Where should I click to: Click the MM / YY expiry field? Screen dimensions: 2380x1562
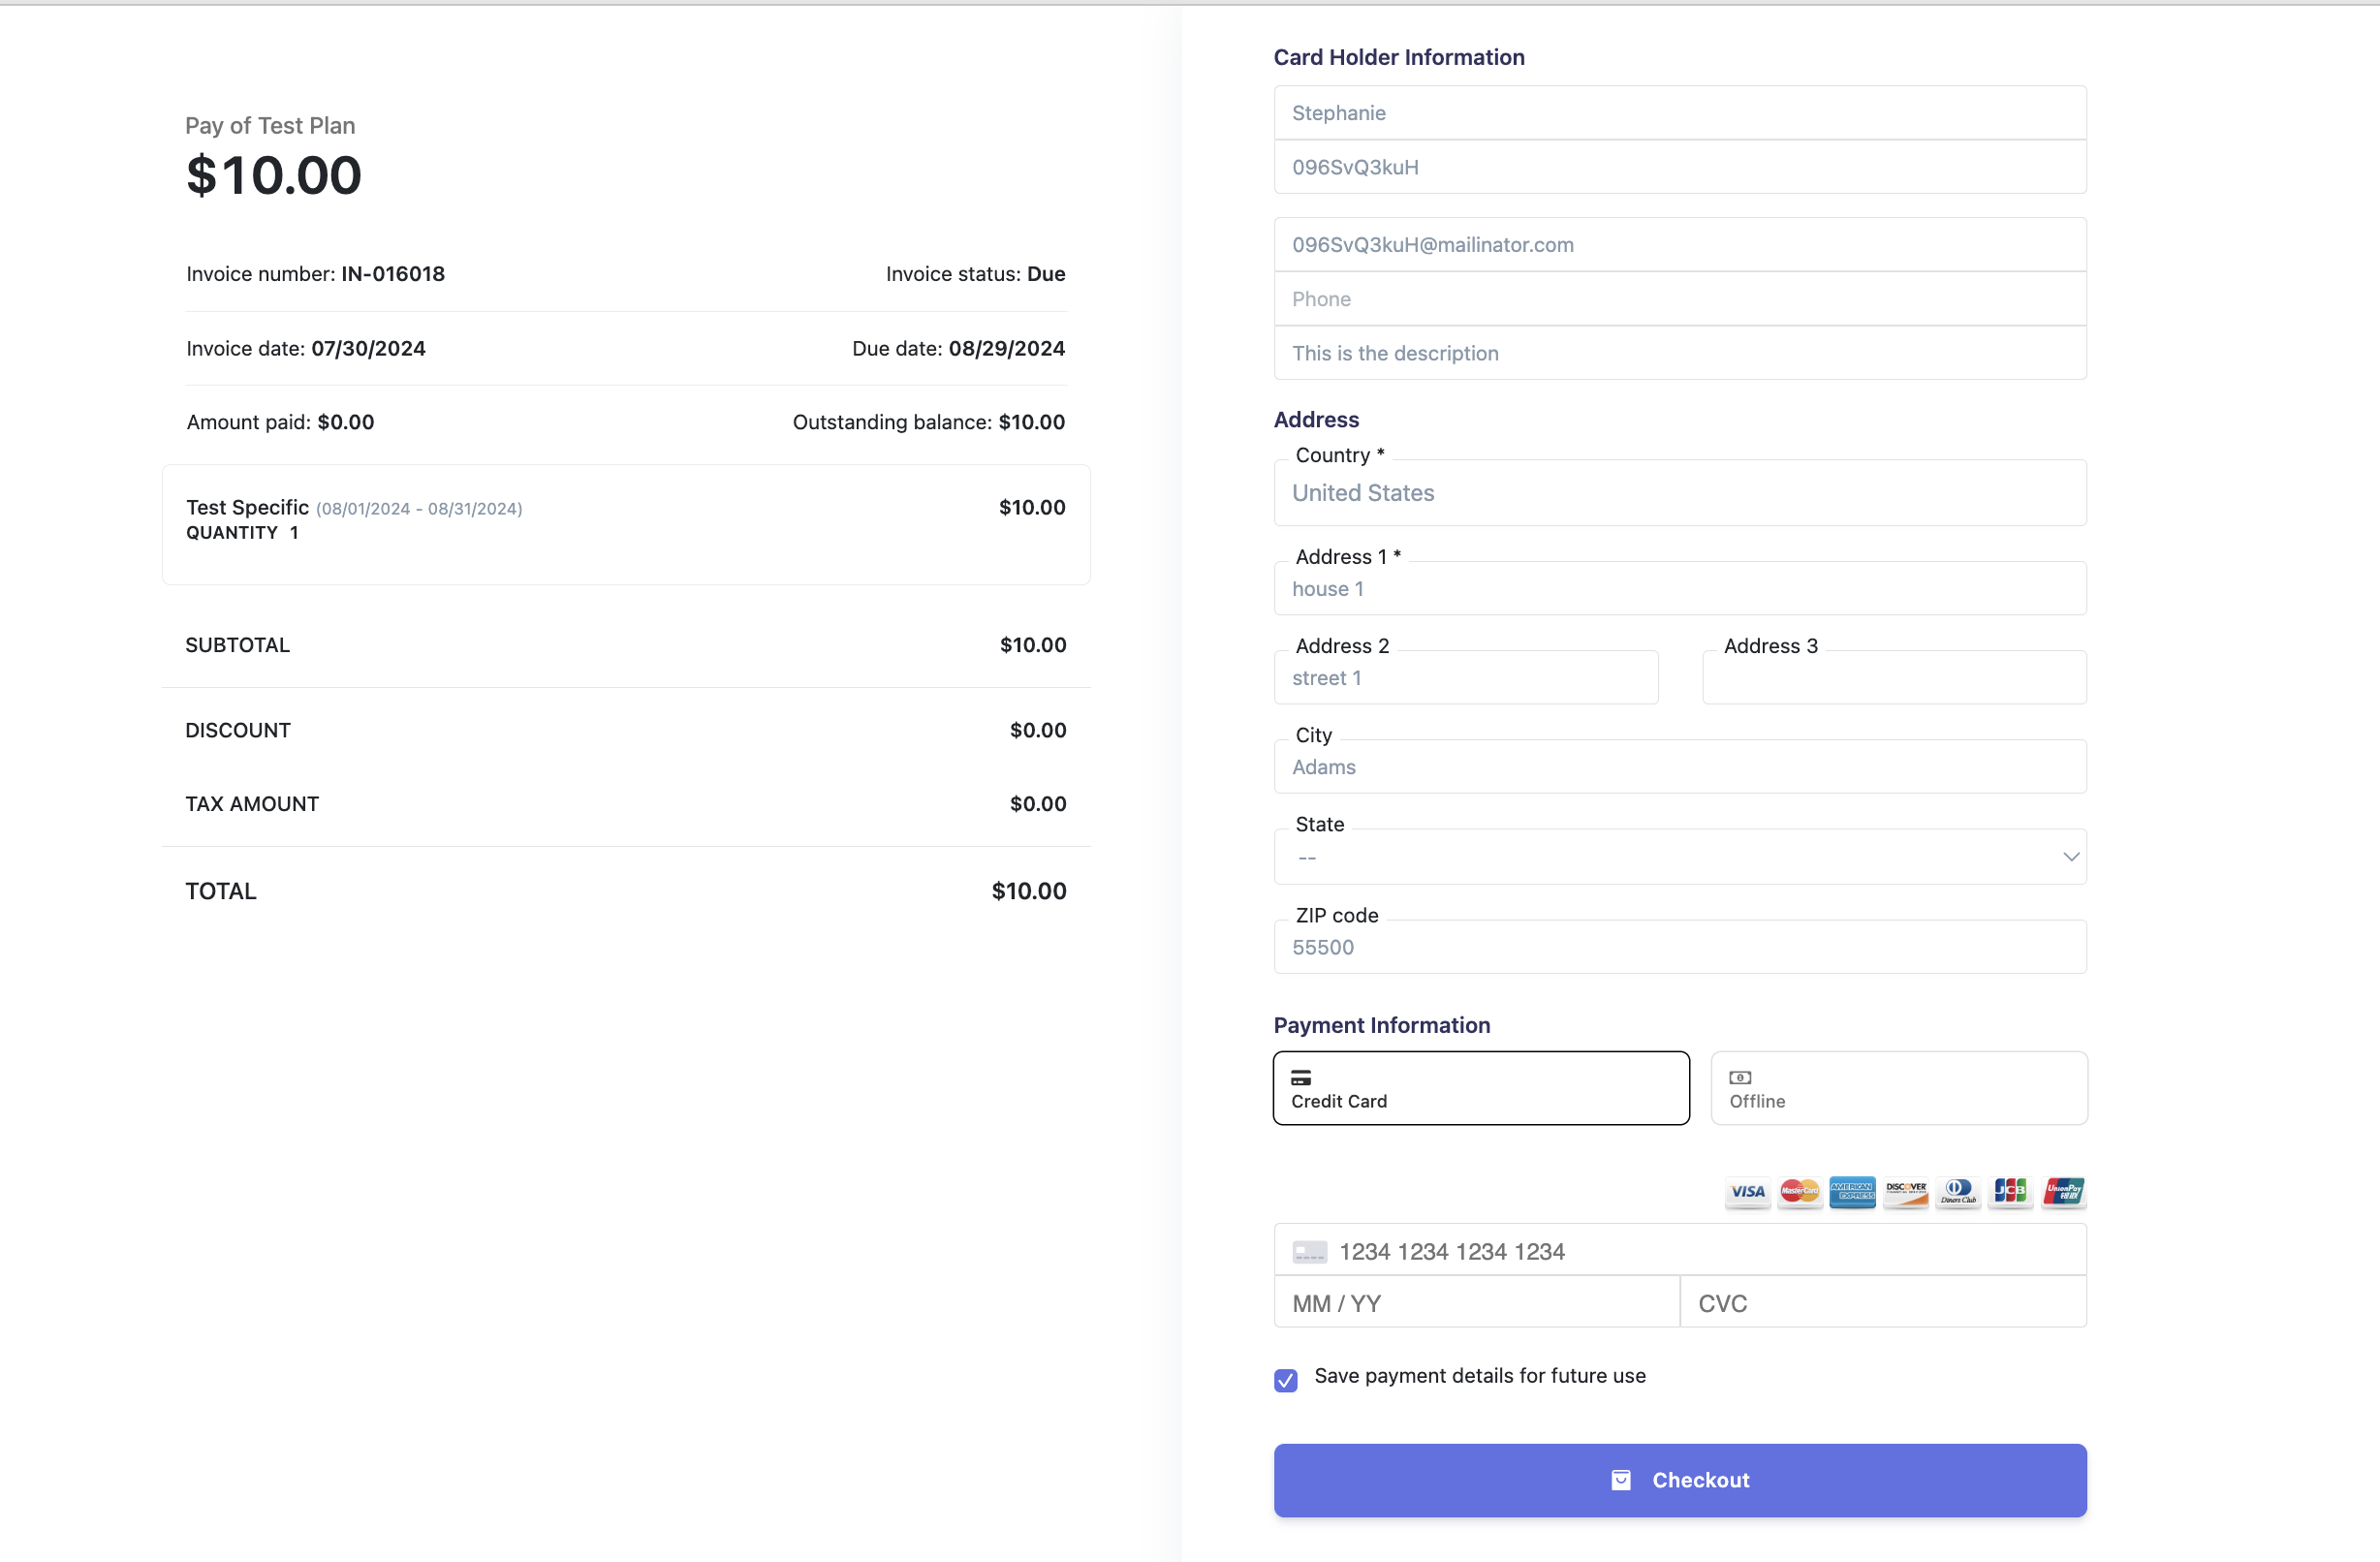click(1477, 1303)
